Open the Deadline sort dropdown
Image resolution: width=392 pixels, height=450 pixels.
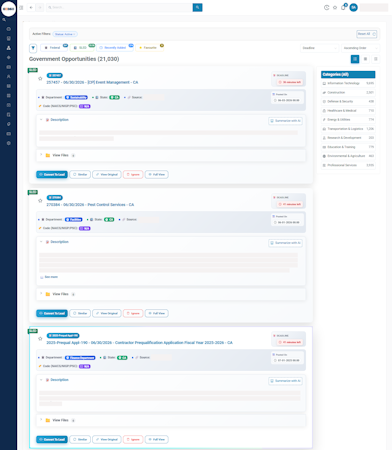pos(319,48)
